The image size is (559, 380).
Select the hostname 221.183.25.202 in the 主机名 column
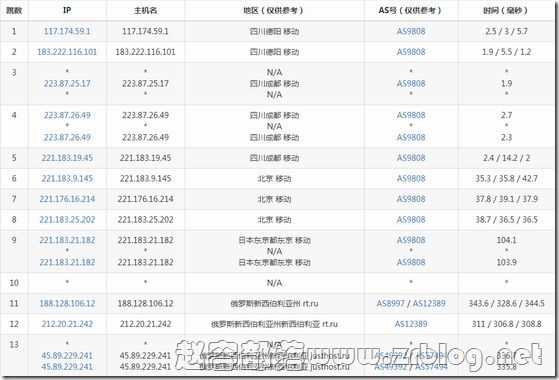coord(145,220)
